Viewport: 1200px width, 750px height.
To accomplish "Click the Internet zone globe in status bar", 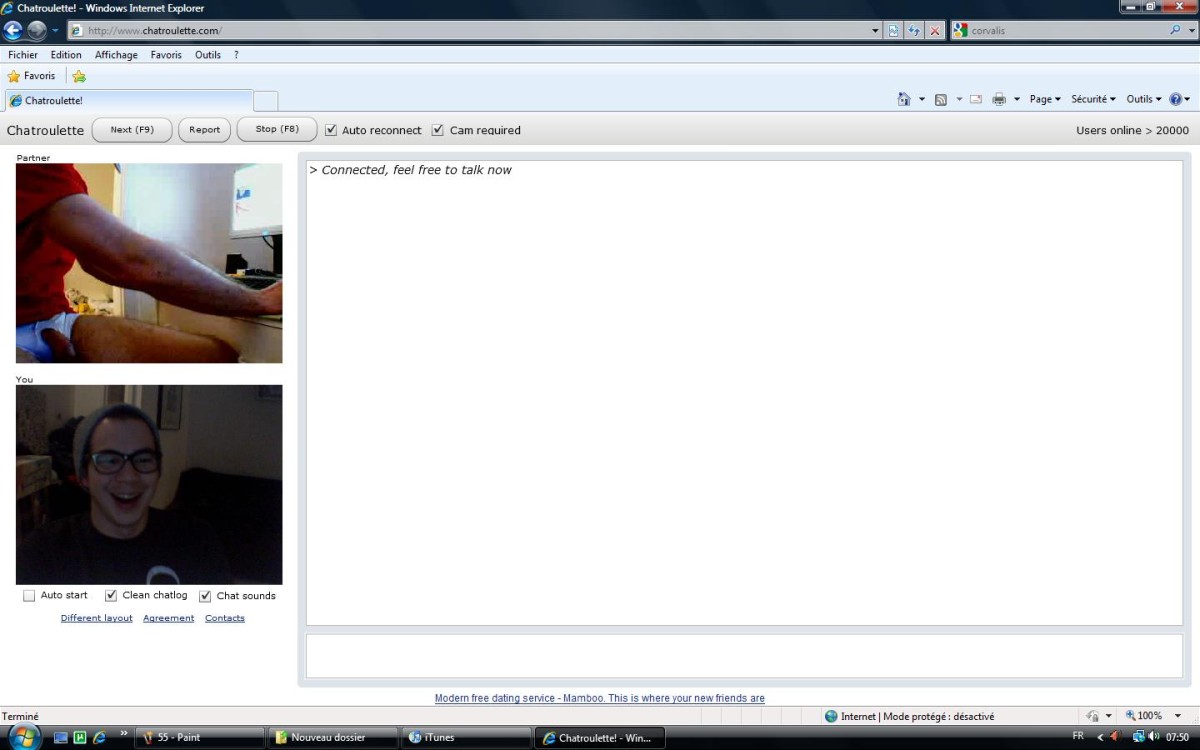I will point(831,716).
